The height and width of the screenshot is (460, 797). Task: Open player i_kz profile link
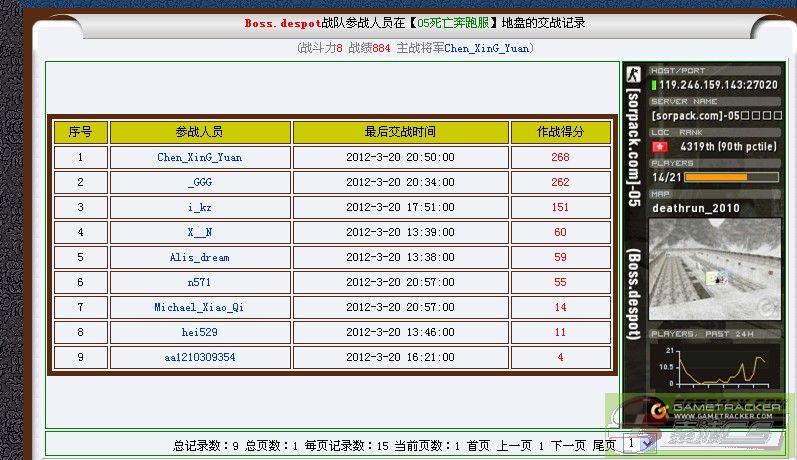click(x=199, y=207)
